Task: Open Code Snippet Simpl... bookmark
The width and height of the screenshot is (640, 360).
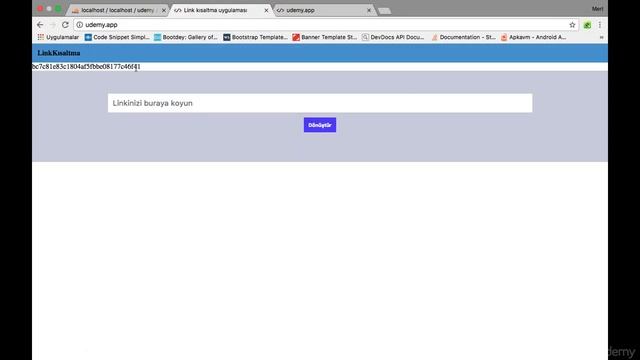Action: [117, 37]
